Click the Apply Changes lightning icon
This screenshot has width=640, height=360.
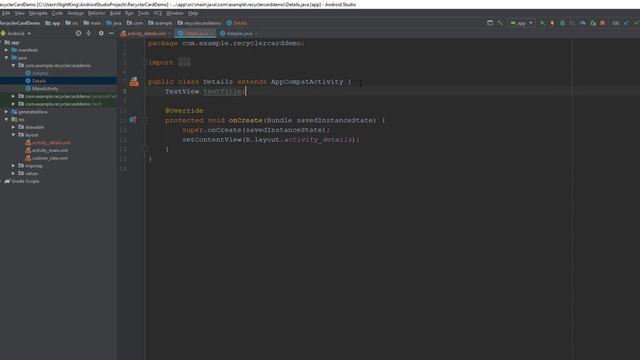(552, 23)
